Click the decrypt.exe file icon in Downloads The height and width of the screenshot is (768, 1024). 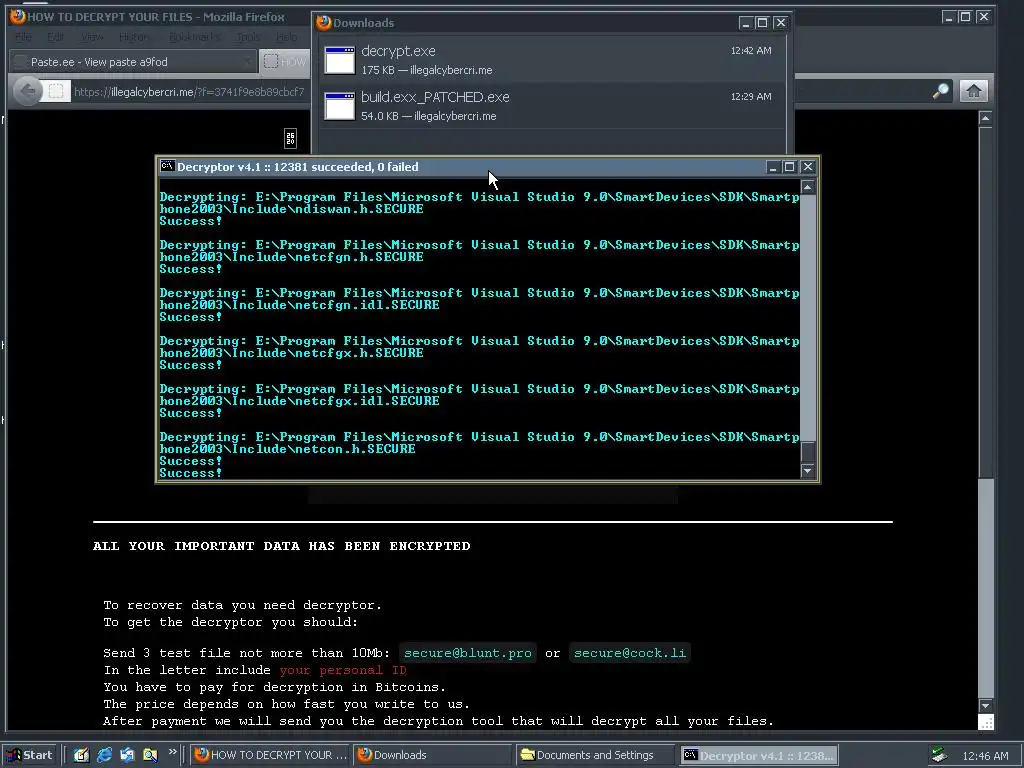tap(340, 60)
